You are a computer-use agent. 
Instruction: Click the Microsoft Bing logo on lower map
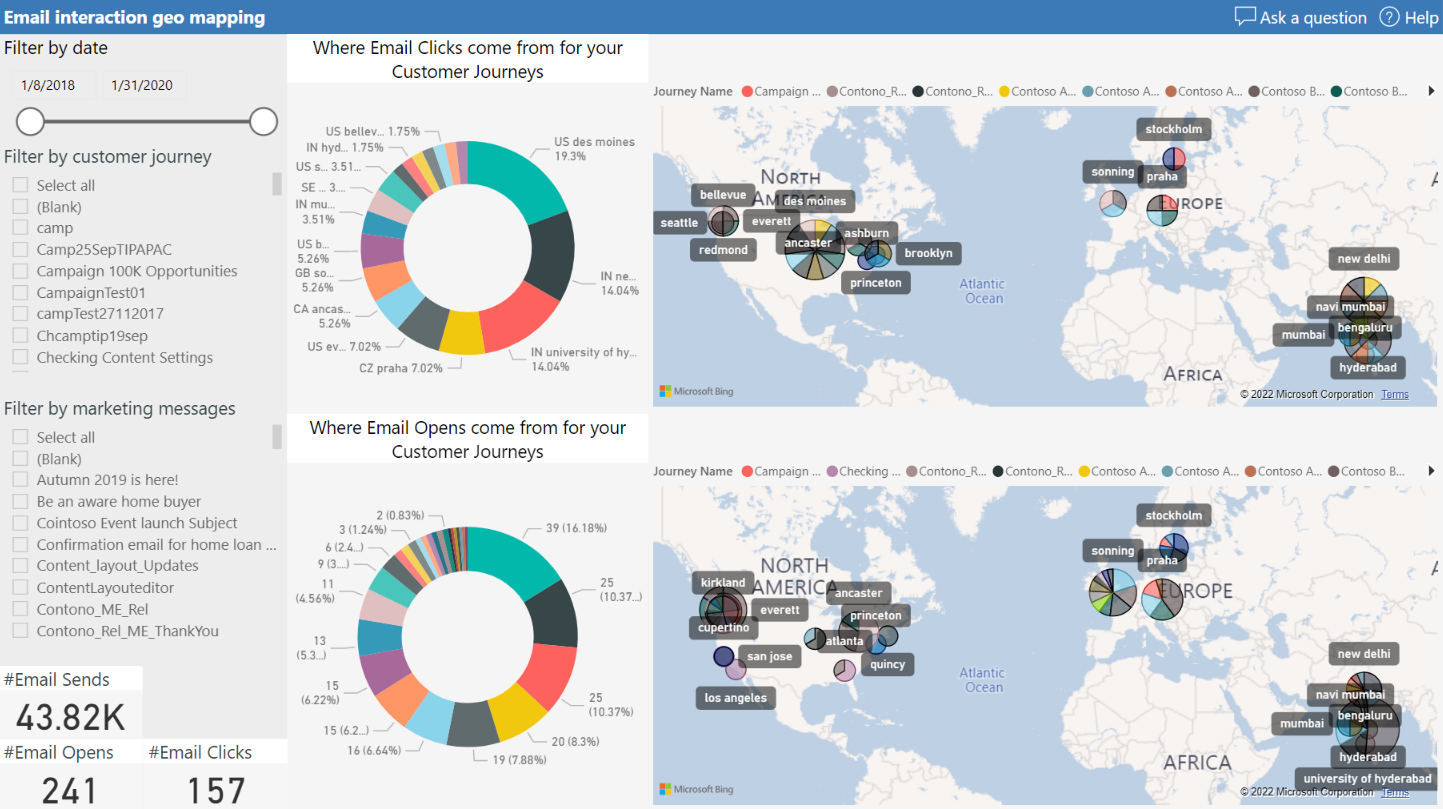(696, 789)
